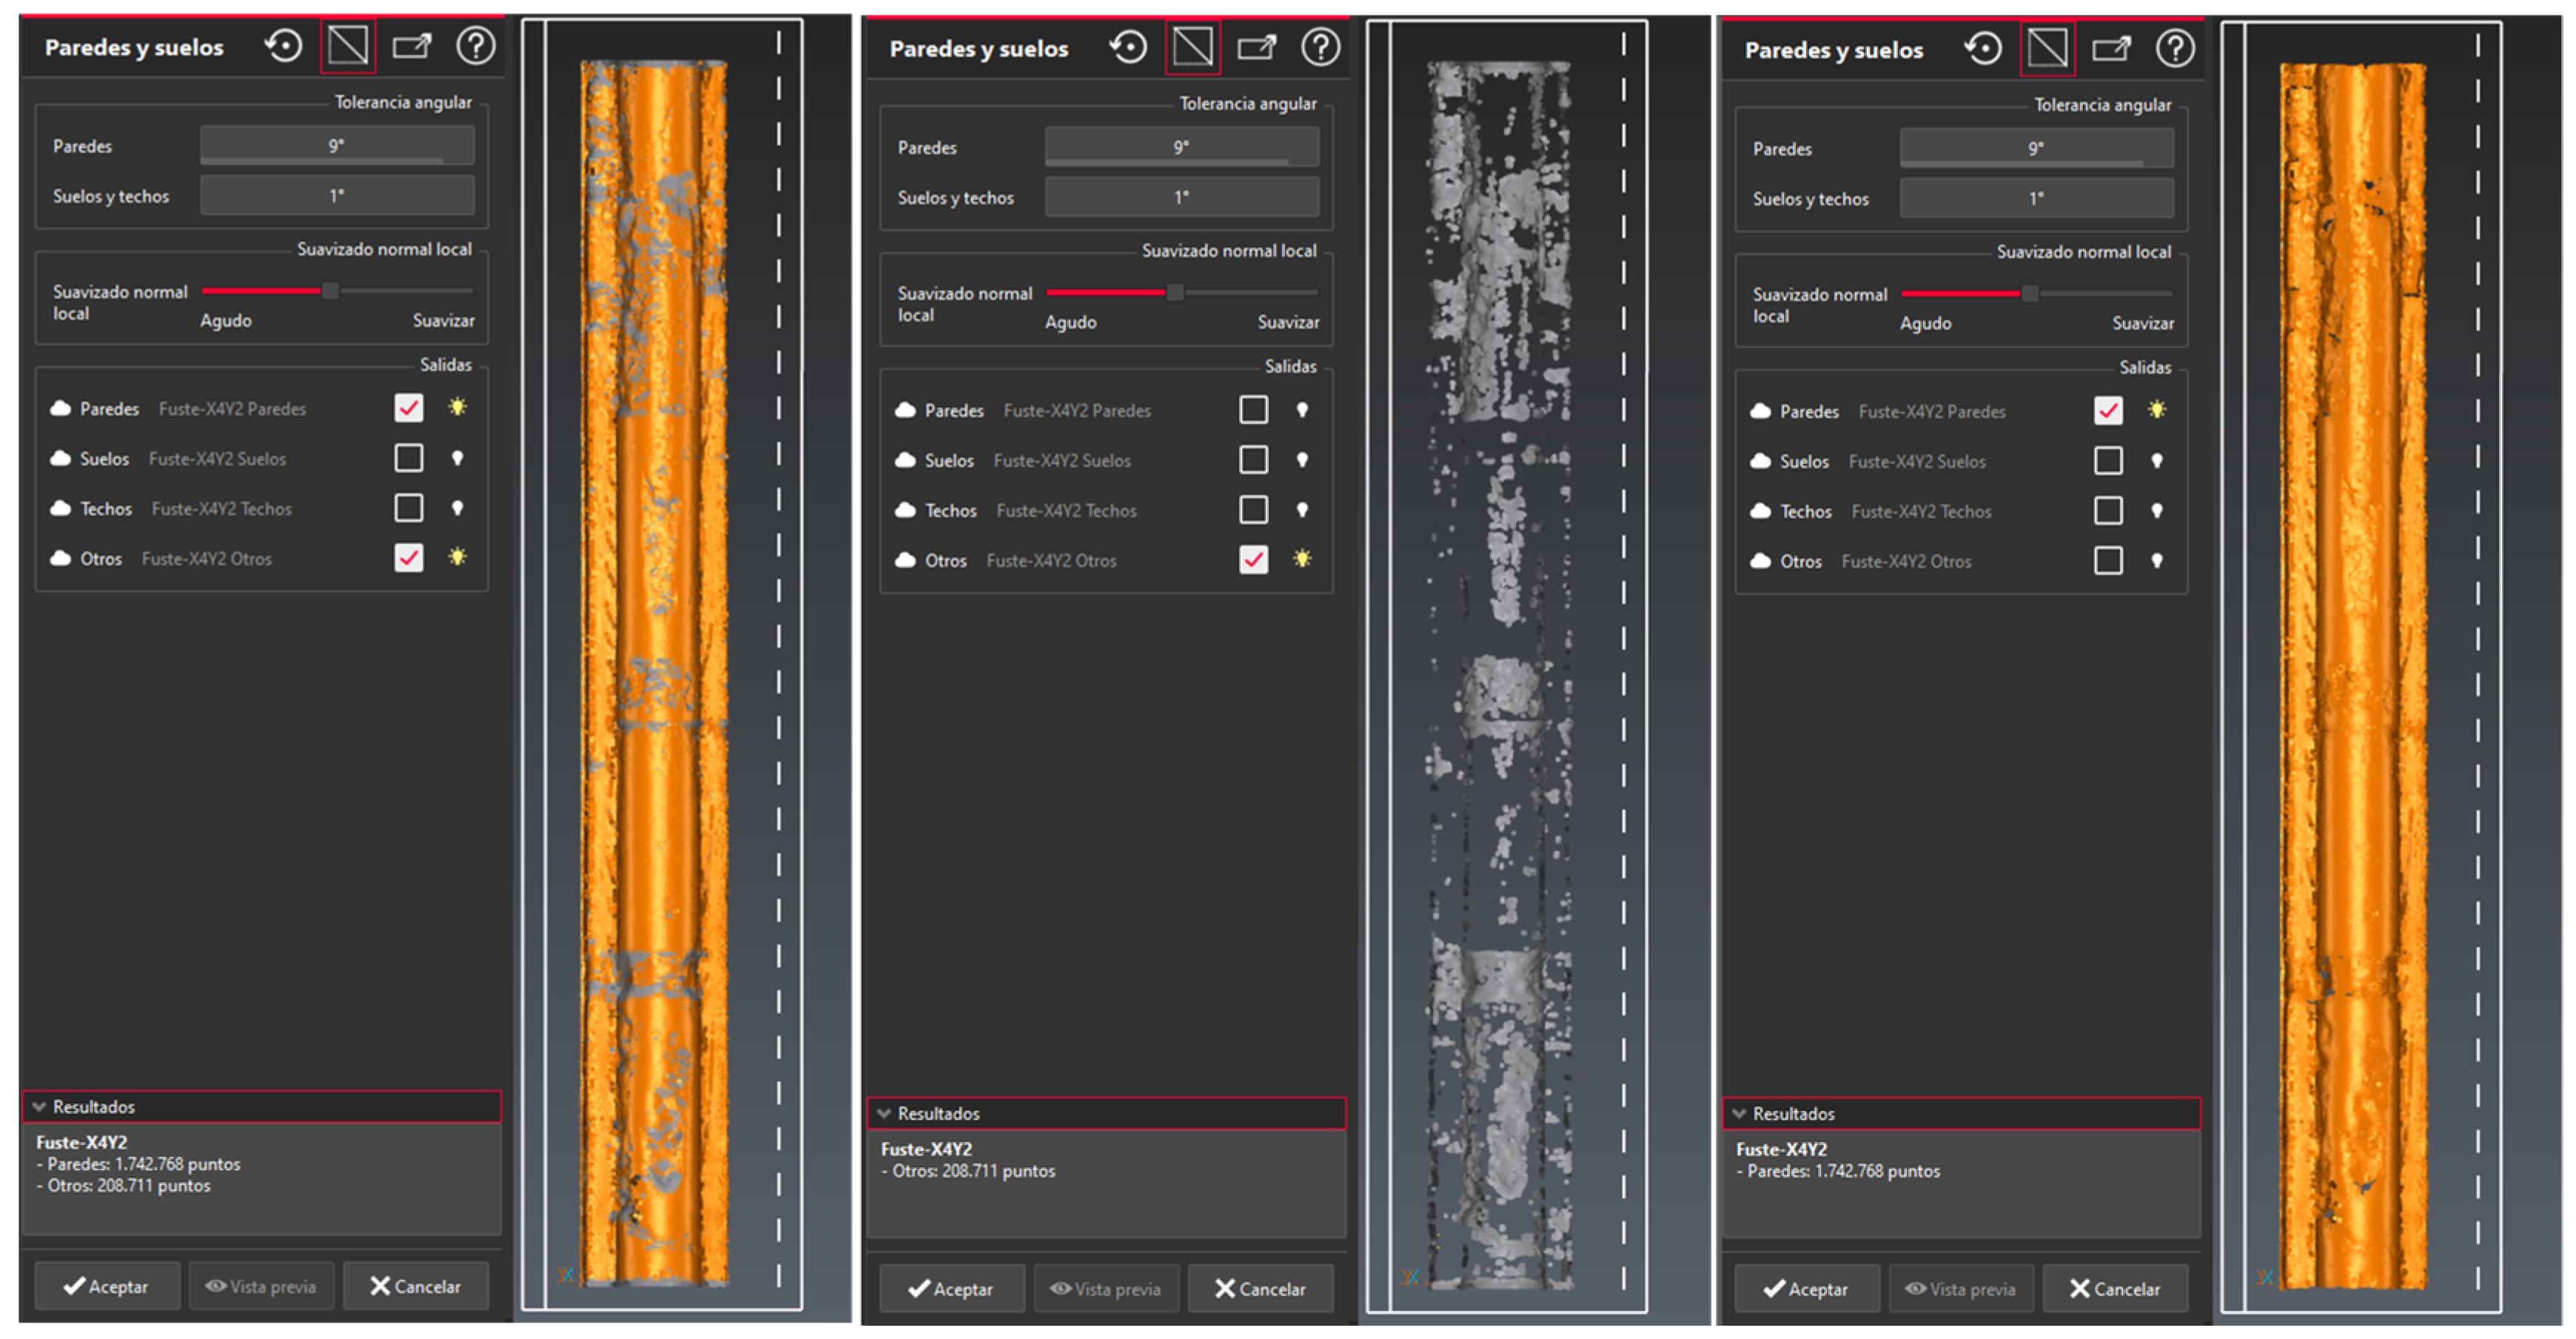Click the help question mark in middle panel

[x=1320, y=47]
